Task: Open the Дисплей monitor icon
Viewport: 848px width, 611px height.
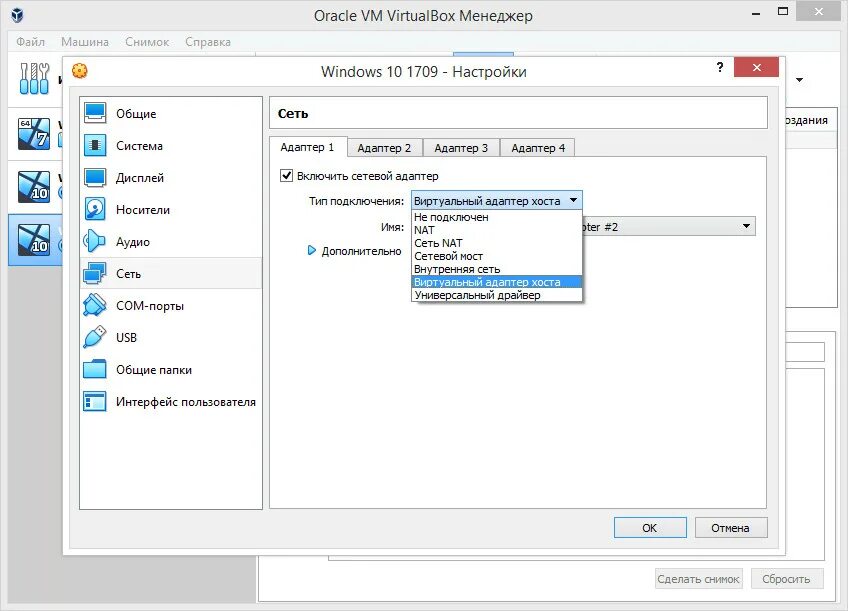Action: (x=95, y=177)
